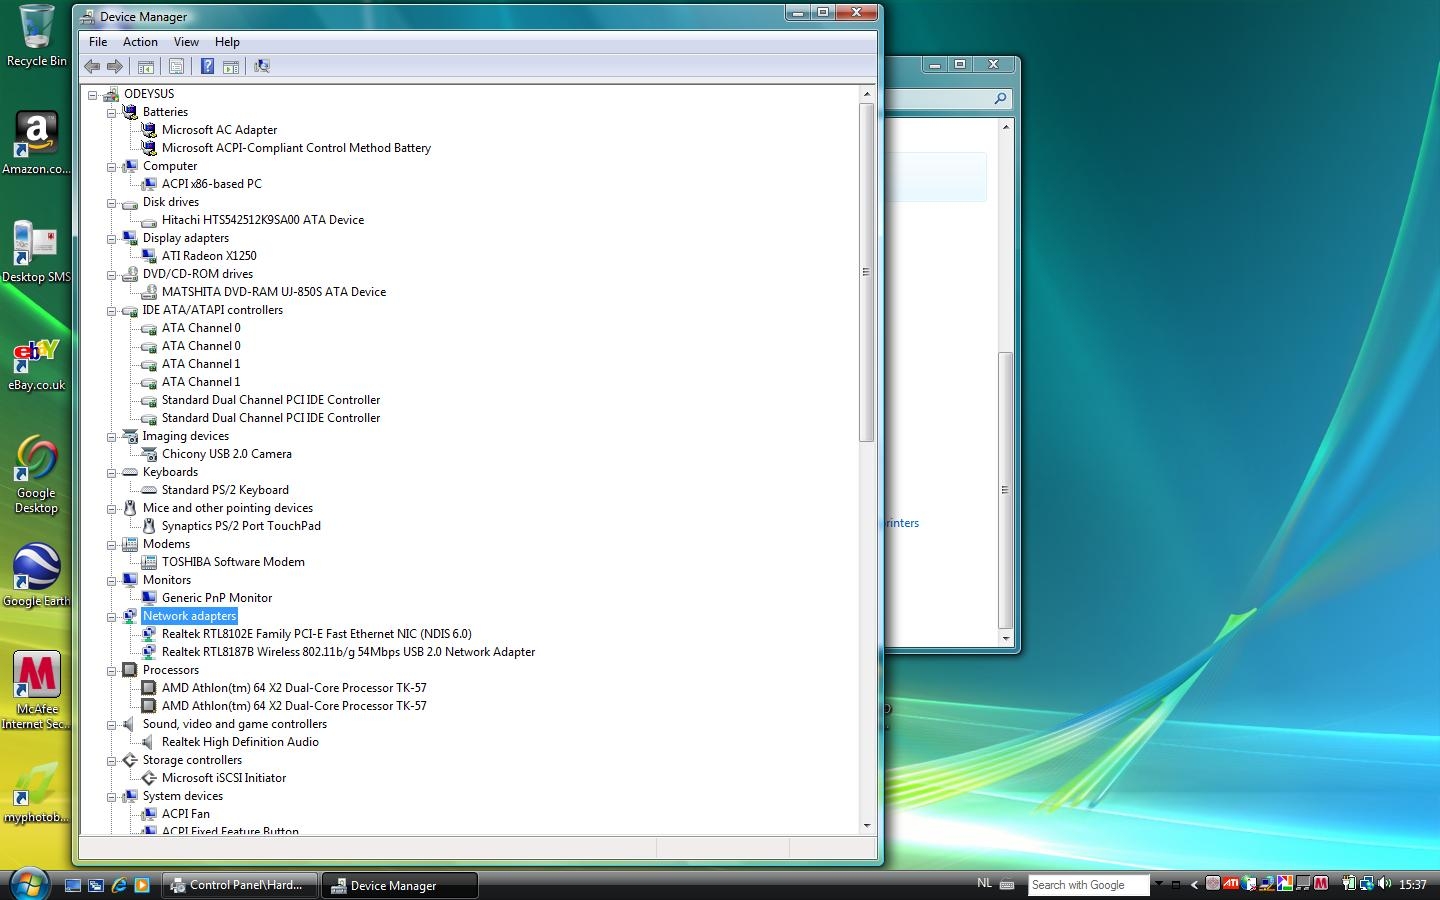Click the blue Help question mark icon

[207, 66]
